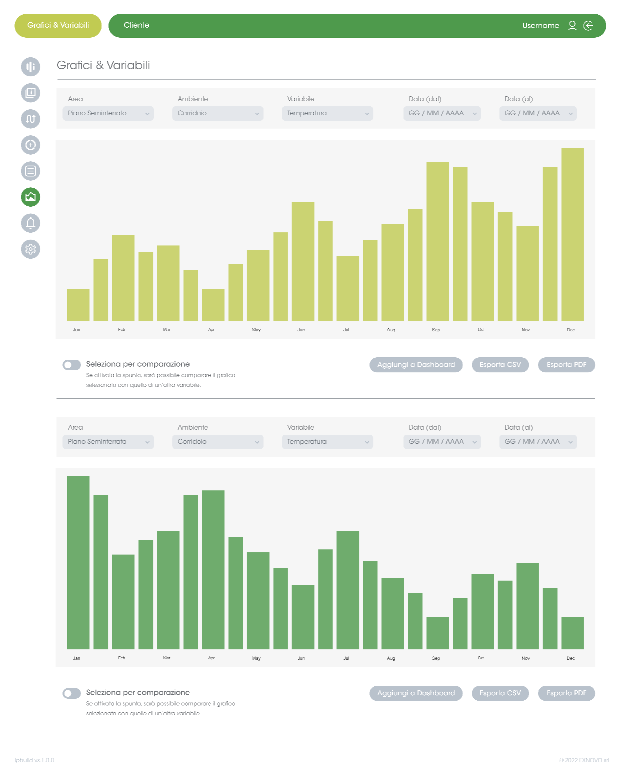Expand Area dropdown in the top filter row
624x773 pixels.
click(109, 114)
